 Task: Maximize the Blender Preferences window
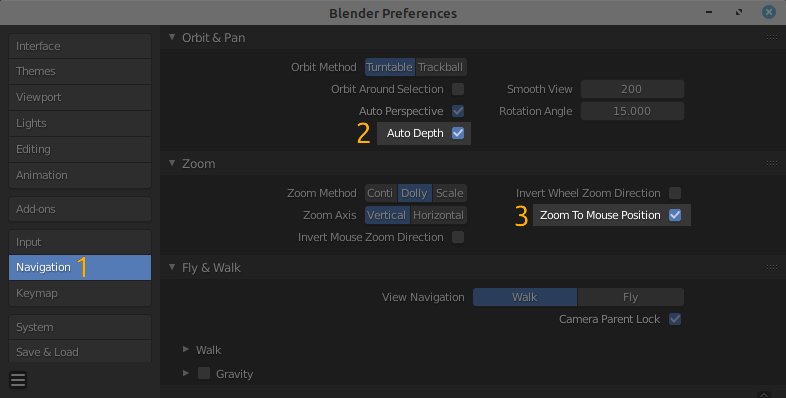(739, 12)
